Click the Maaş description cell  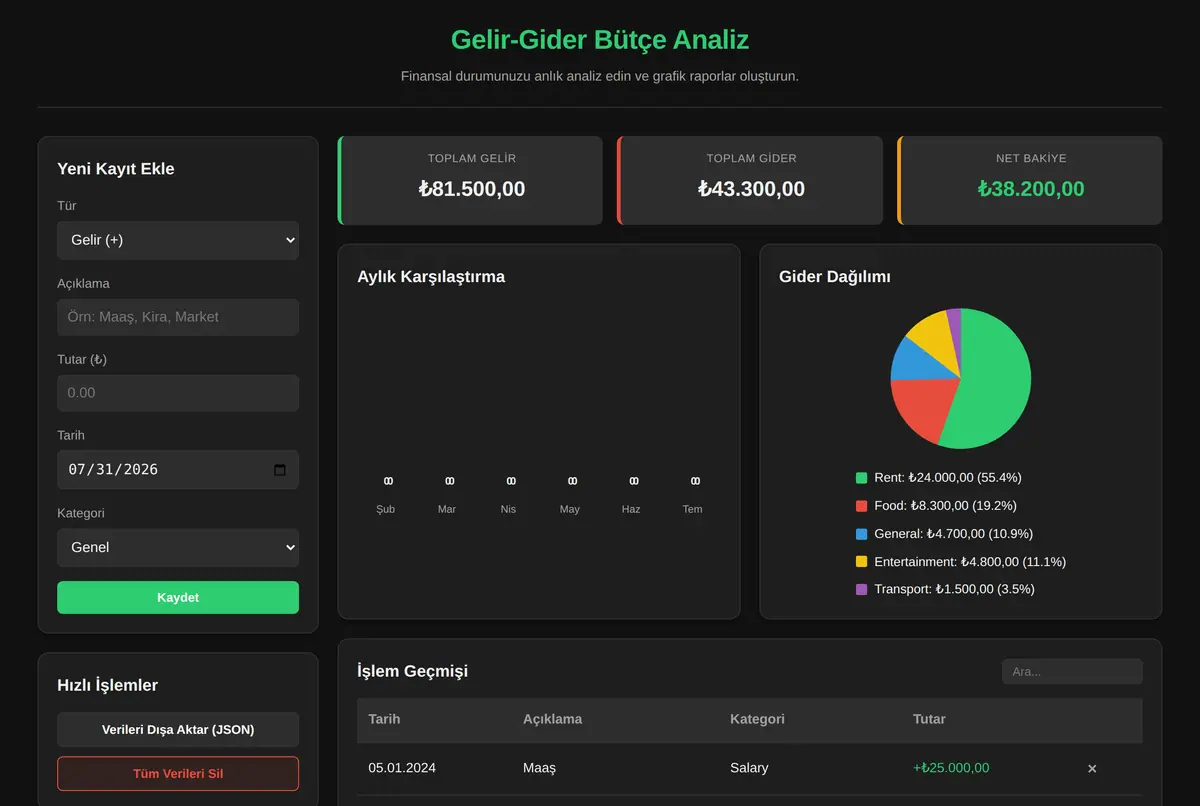coord(539,768)
